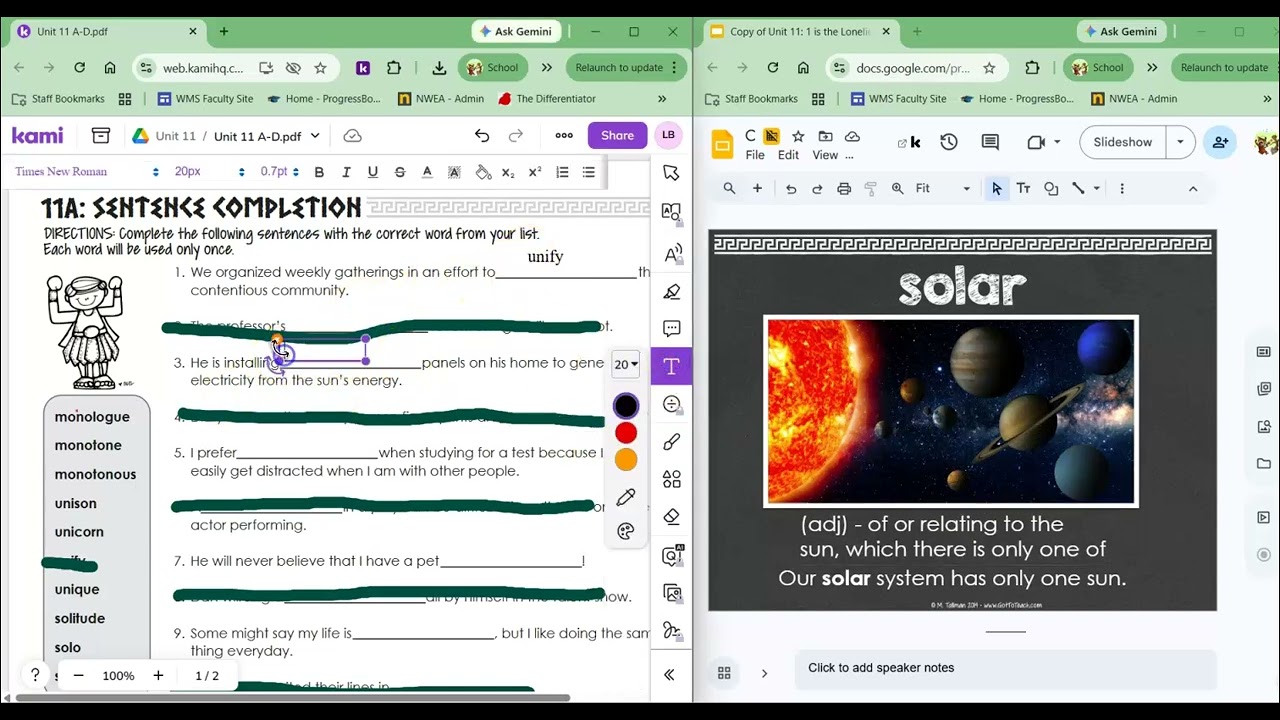This screenshot has width=1280, height=720.
Task: Select the shape tool in Slides toolbar
Action: point(1051,188)
